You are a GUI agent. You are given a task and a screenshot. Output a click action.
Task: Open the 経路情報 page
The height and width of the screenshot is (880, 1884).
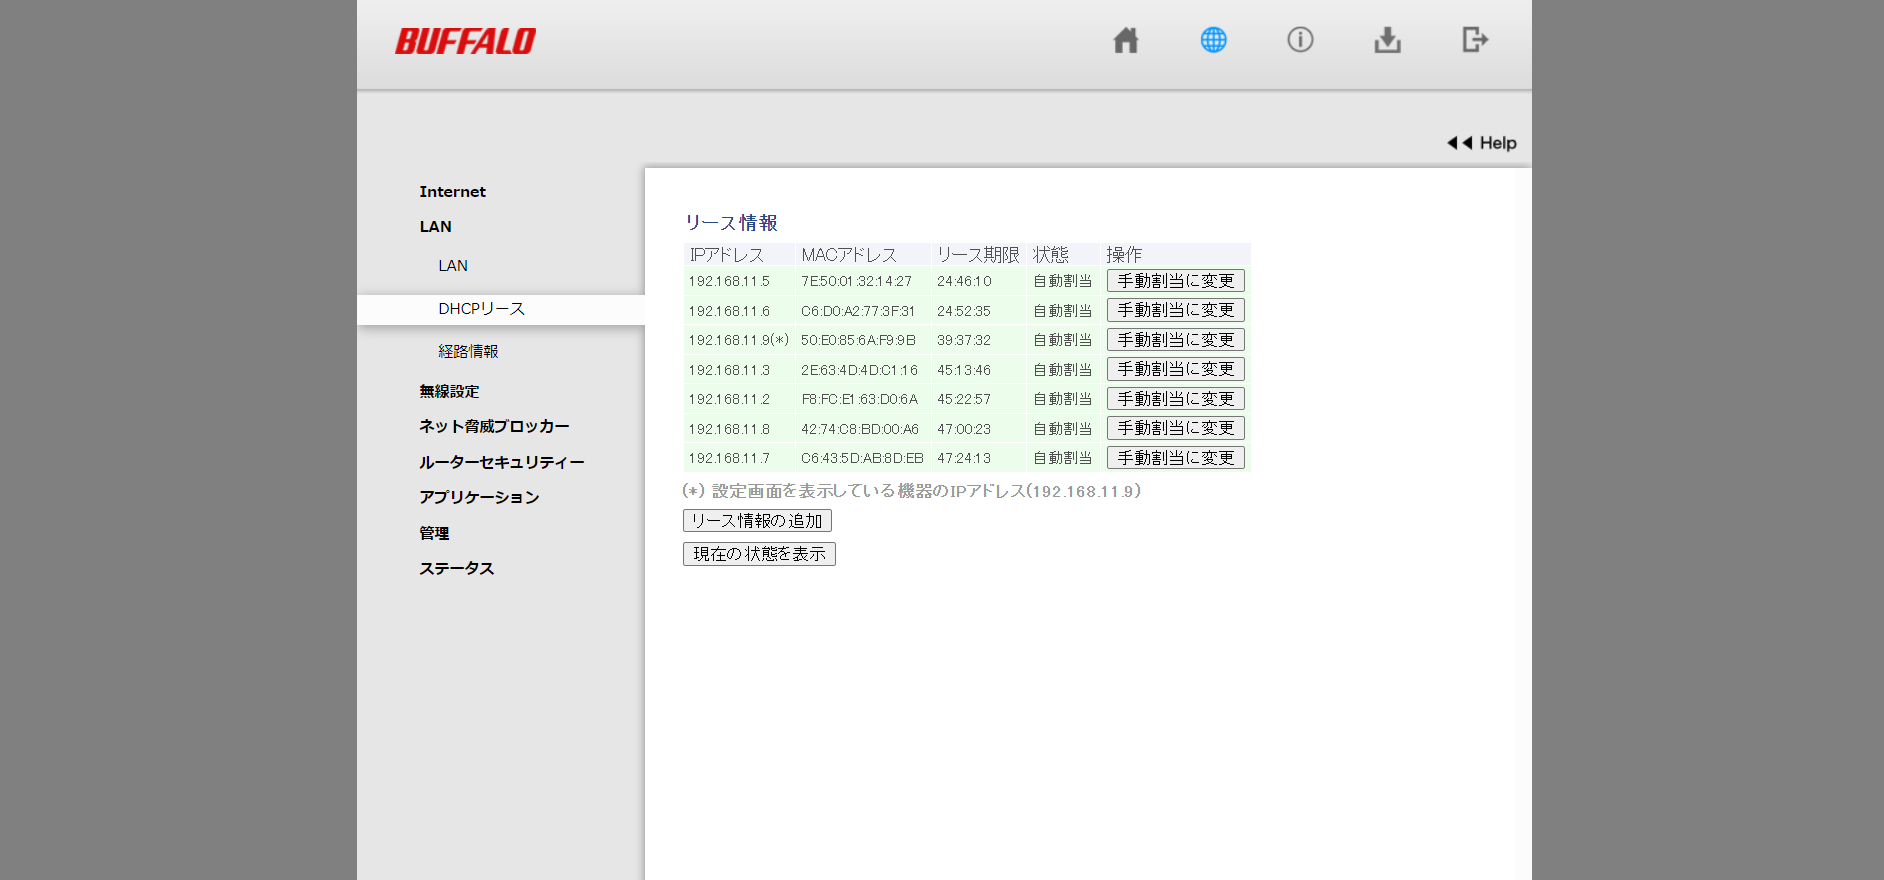pyautogui.click(x=468, y=352)
